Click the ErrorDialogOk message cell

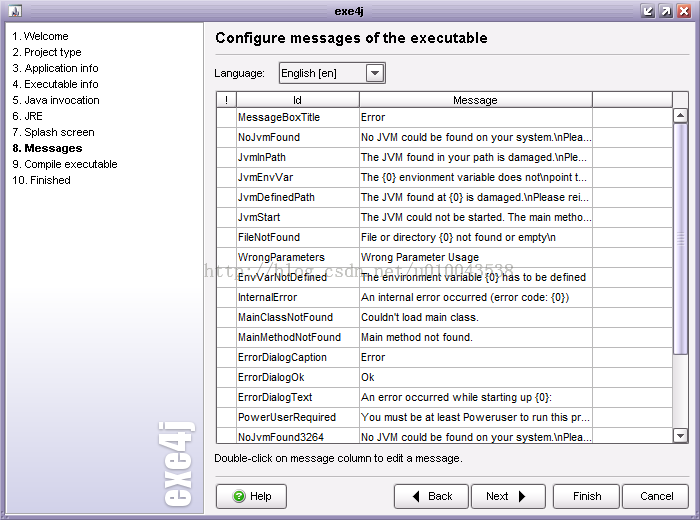pyautogui.click(x=475, y=377)
